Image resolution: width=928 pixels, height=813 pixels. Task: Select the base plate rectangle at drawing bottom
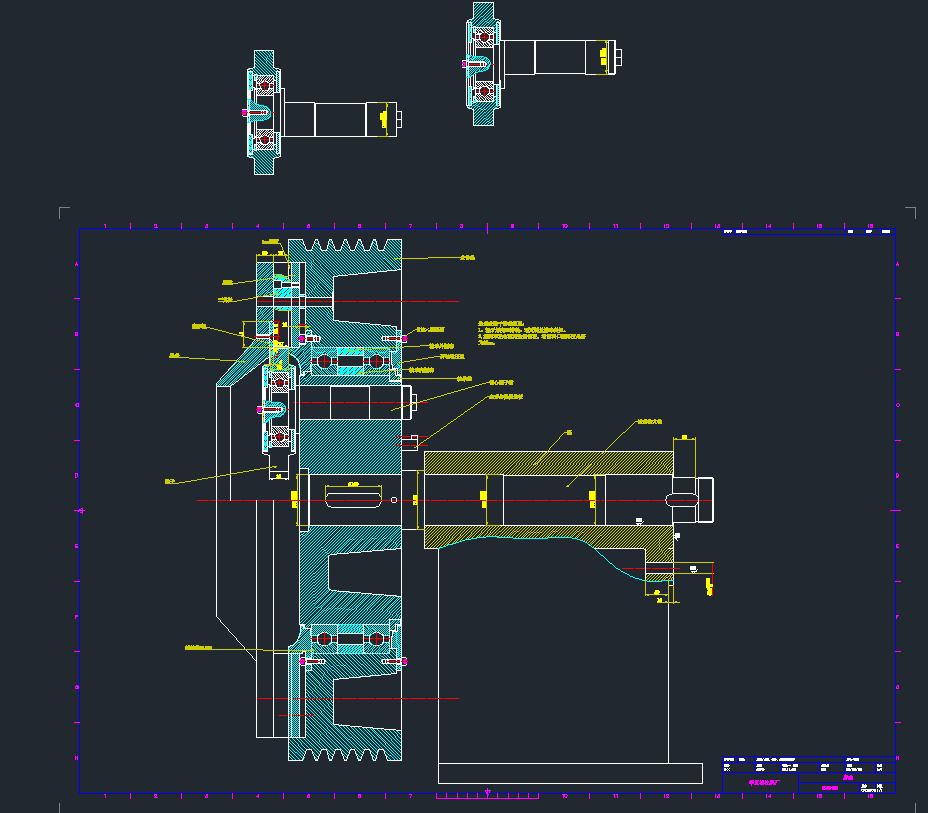click(570, 773)
